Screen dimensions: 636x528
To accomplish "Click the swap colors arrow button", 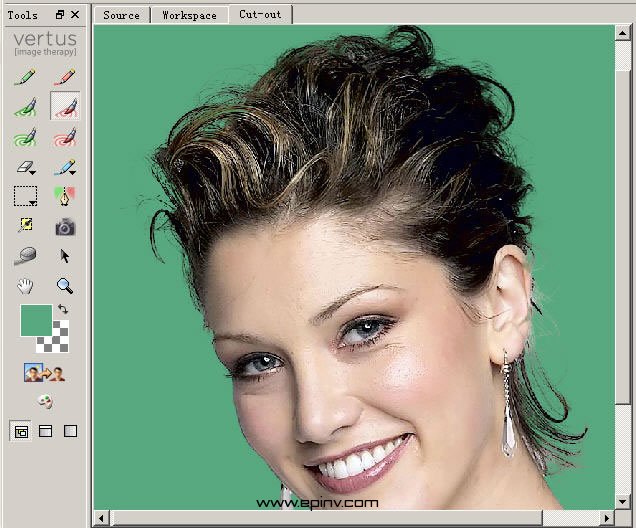I will point(64,310).
